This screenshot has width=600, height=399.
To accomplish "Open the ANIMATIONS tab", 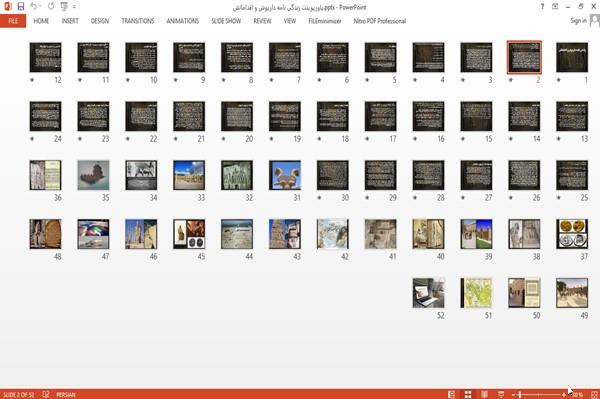I will [x=183, y=21].
